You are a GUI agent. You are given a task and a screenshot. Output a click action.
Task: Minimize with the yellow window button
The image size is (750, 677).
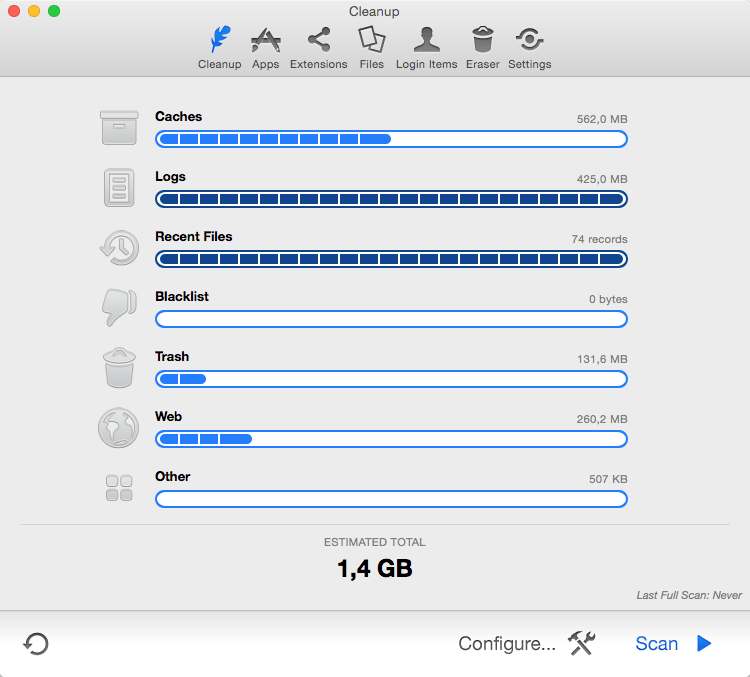pyautogui.click(x=34, y=11)
